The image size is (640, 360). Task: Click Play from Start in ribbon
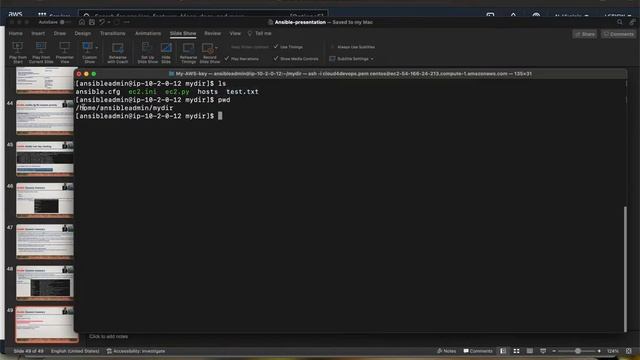coord(18,52)
